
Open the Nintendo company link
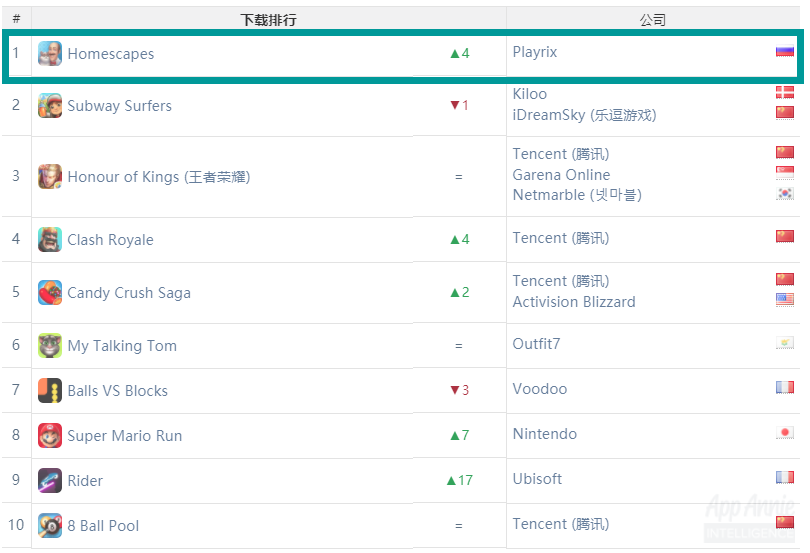tap(544, 434)
